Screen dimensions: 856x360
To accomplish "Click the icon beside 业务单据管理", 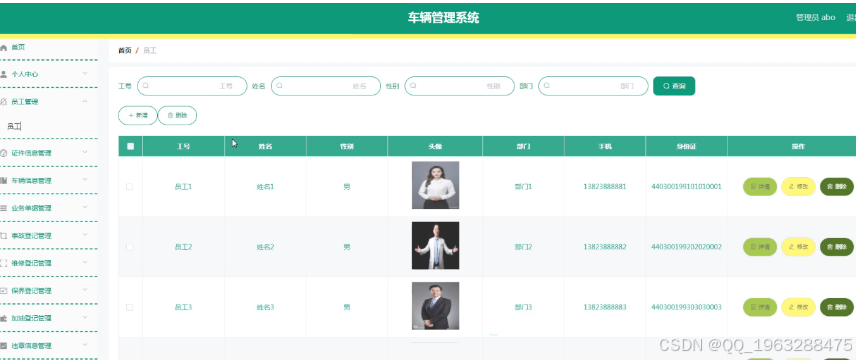I will [x=3, y=208].
